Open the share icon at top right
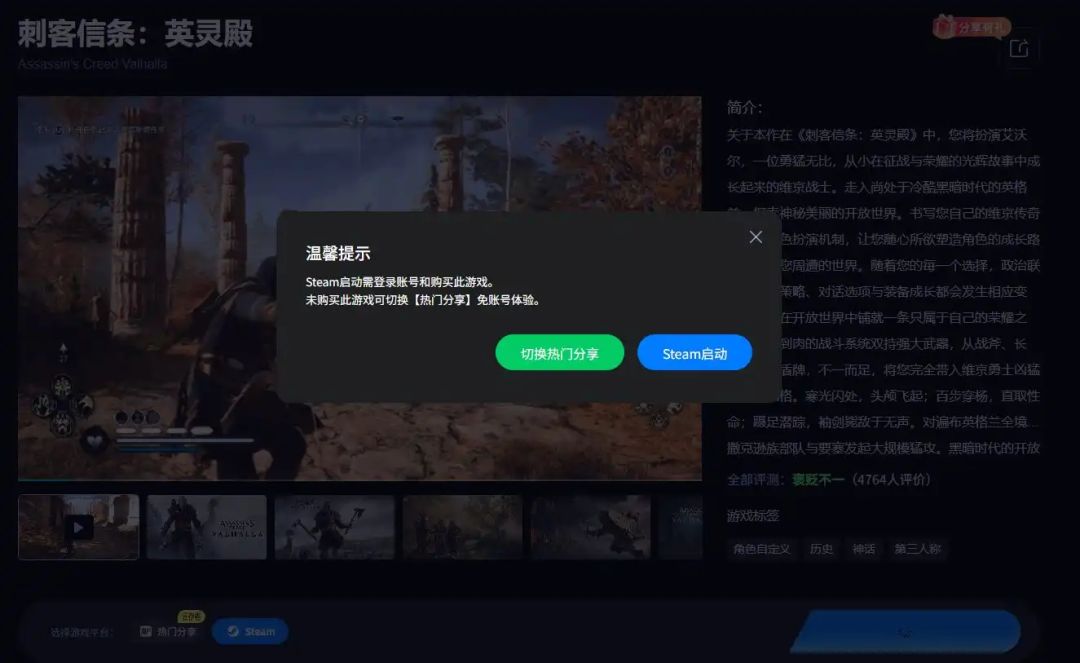Image resolution: width=1080 pixels, height=663 pixels. (1019, 50)
